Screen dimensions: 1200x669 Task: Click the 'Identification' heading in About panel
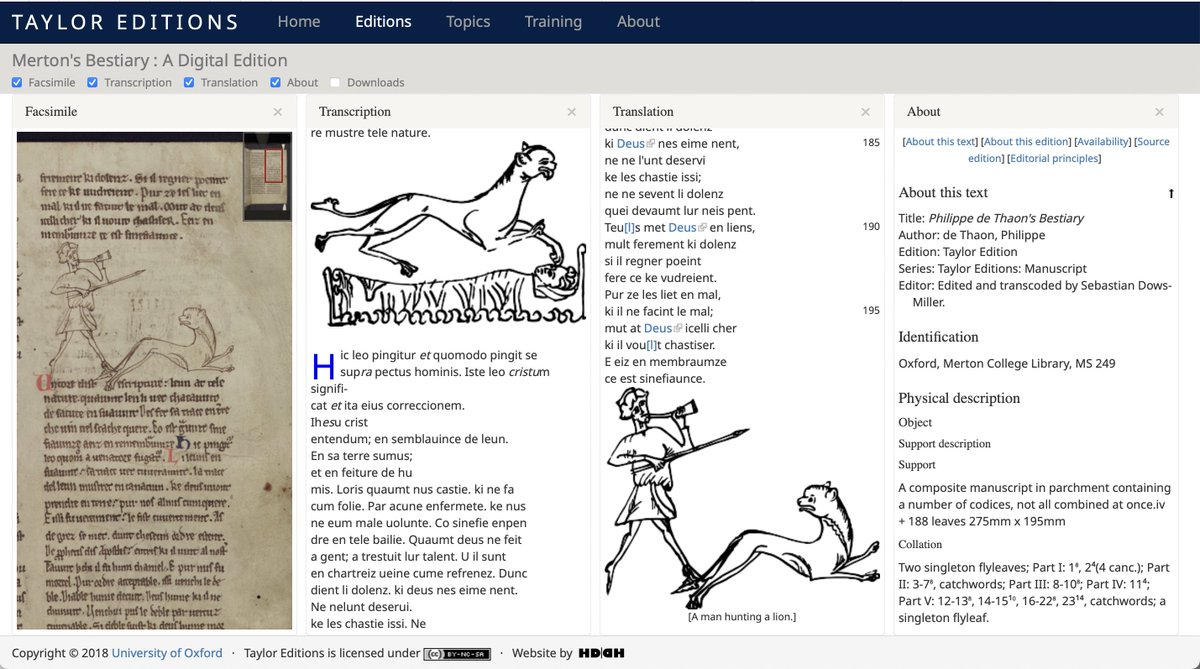938,337
